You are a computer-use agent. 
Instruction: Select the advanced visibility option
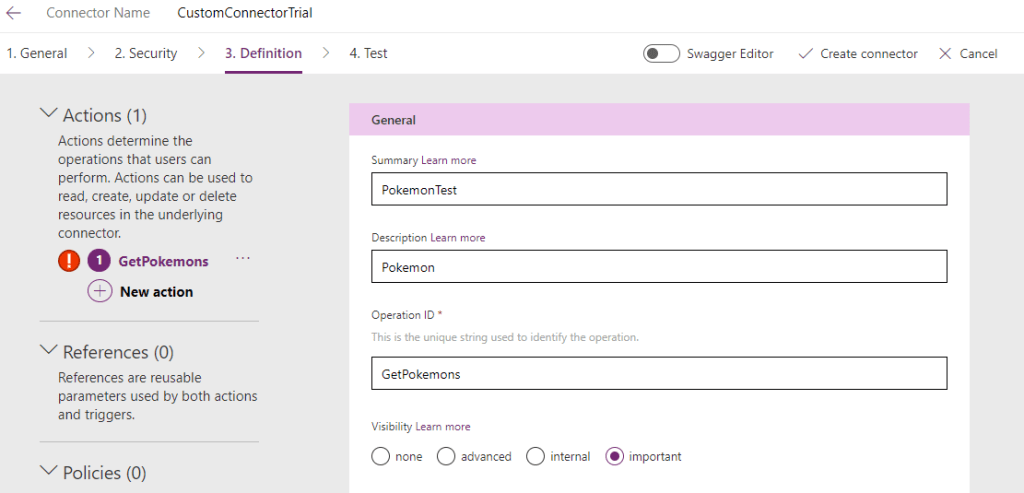447,456
